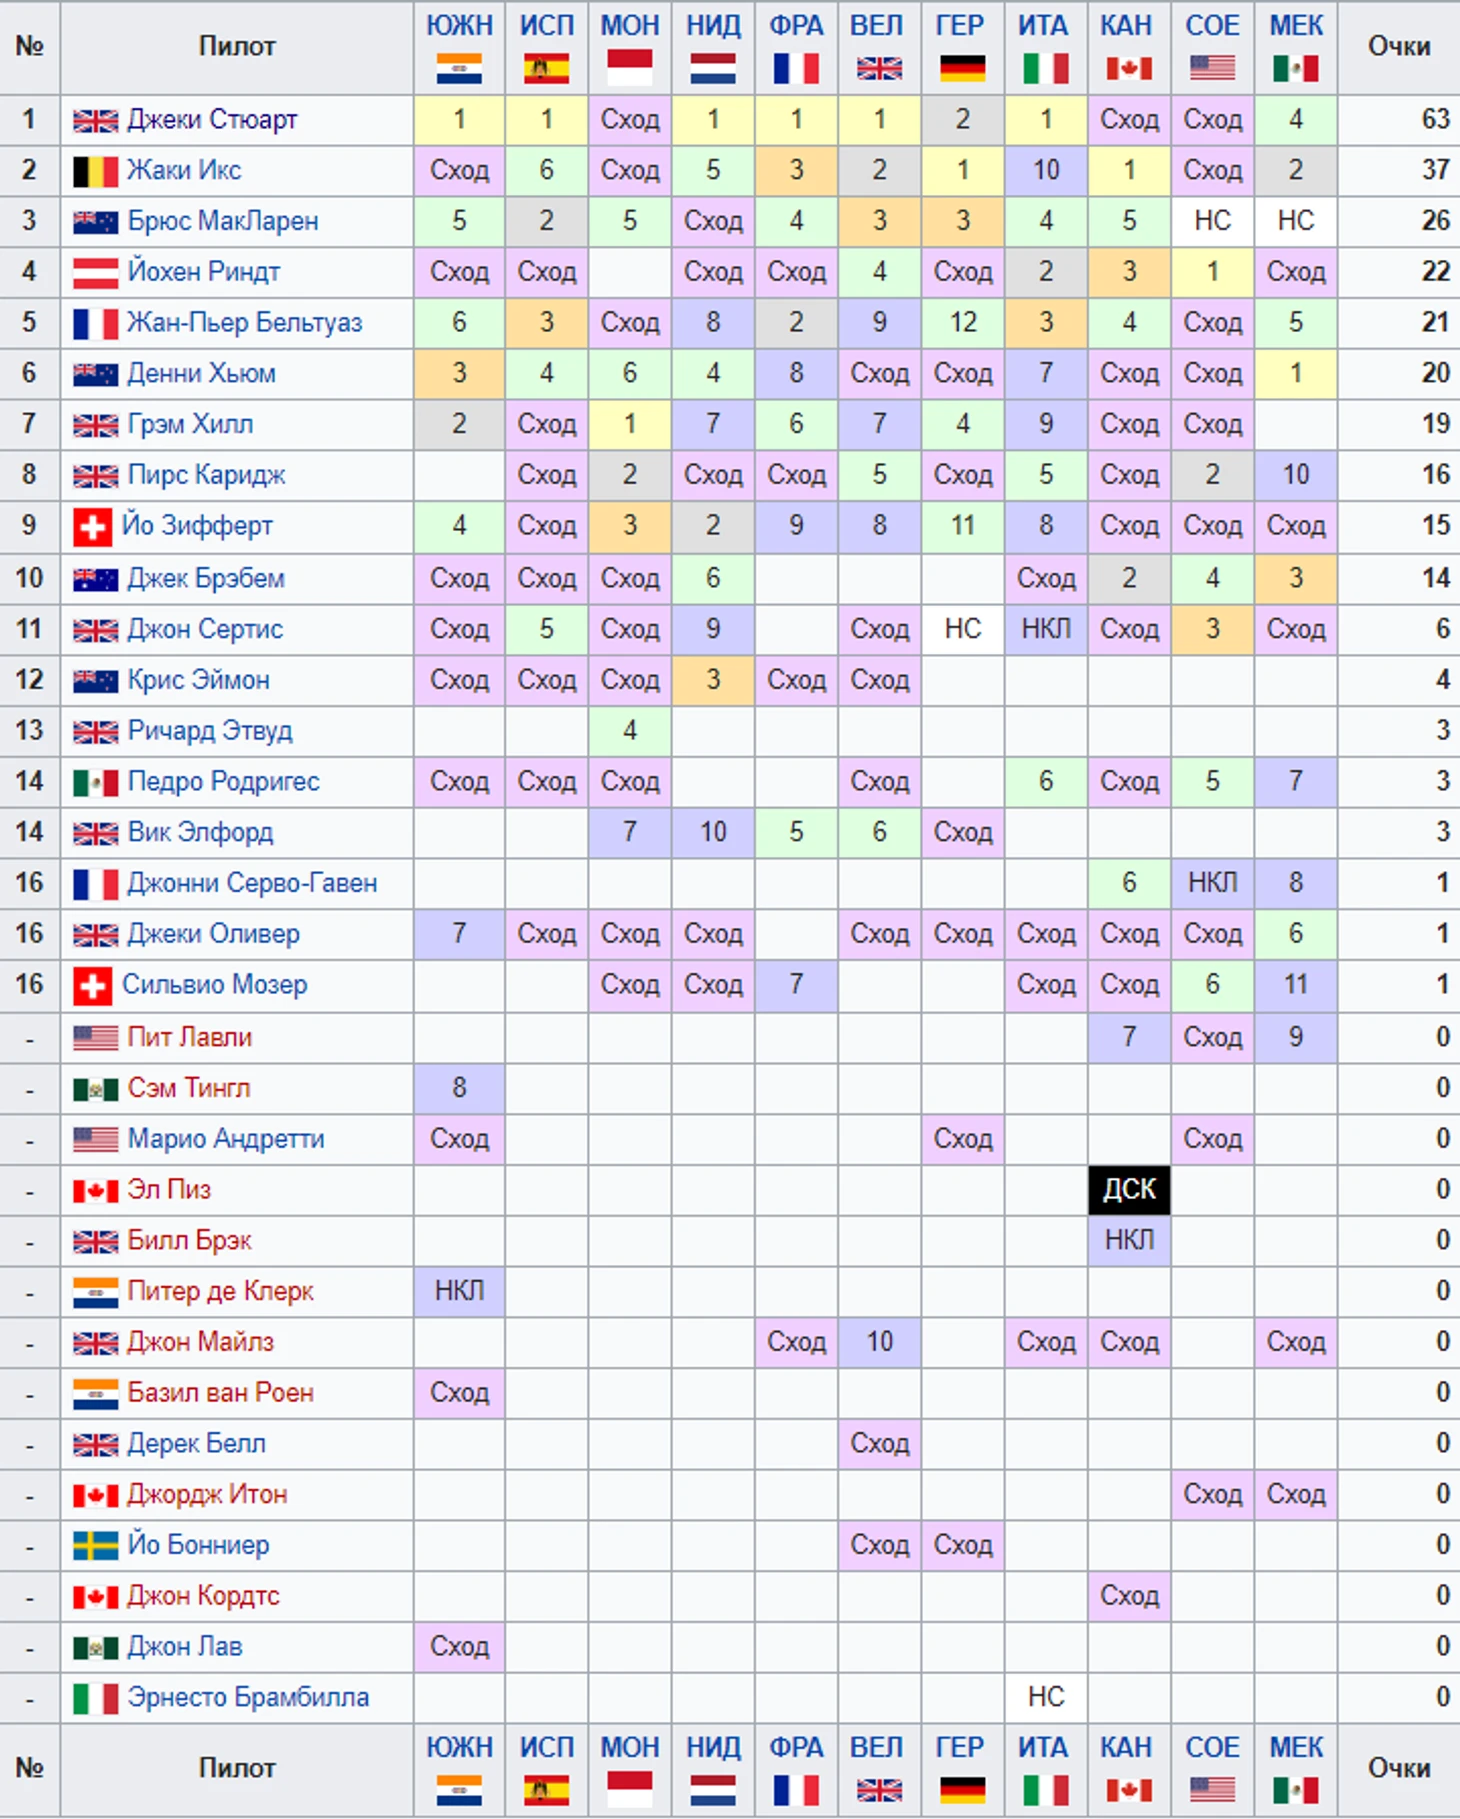
Task: Open the Пирс Каридж driver link
Action: tap(207, 476)
